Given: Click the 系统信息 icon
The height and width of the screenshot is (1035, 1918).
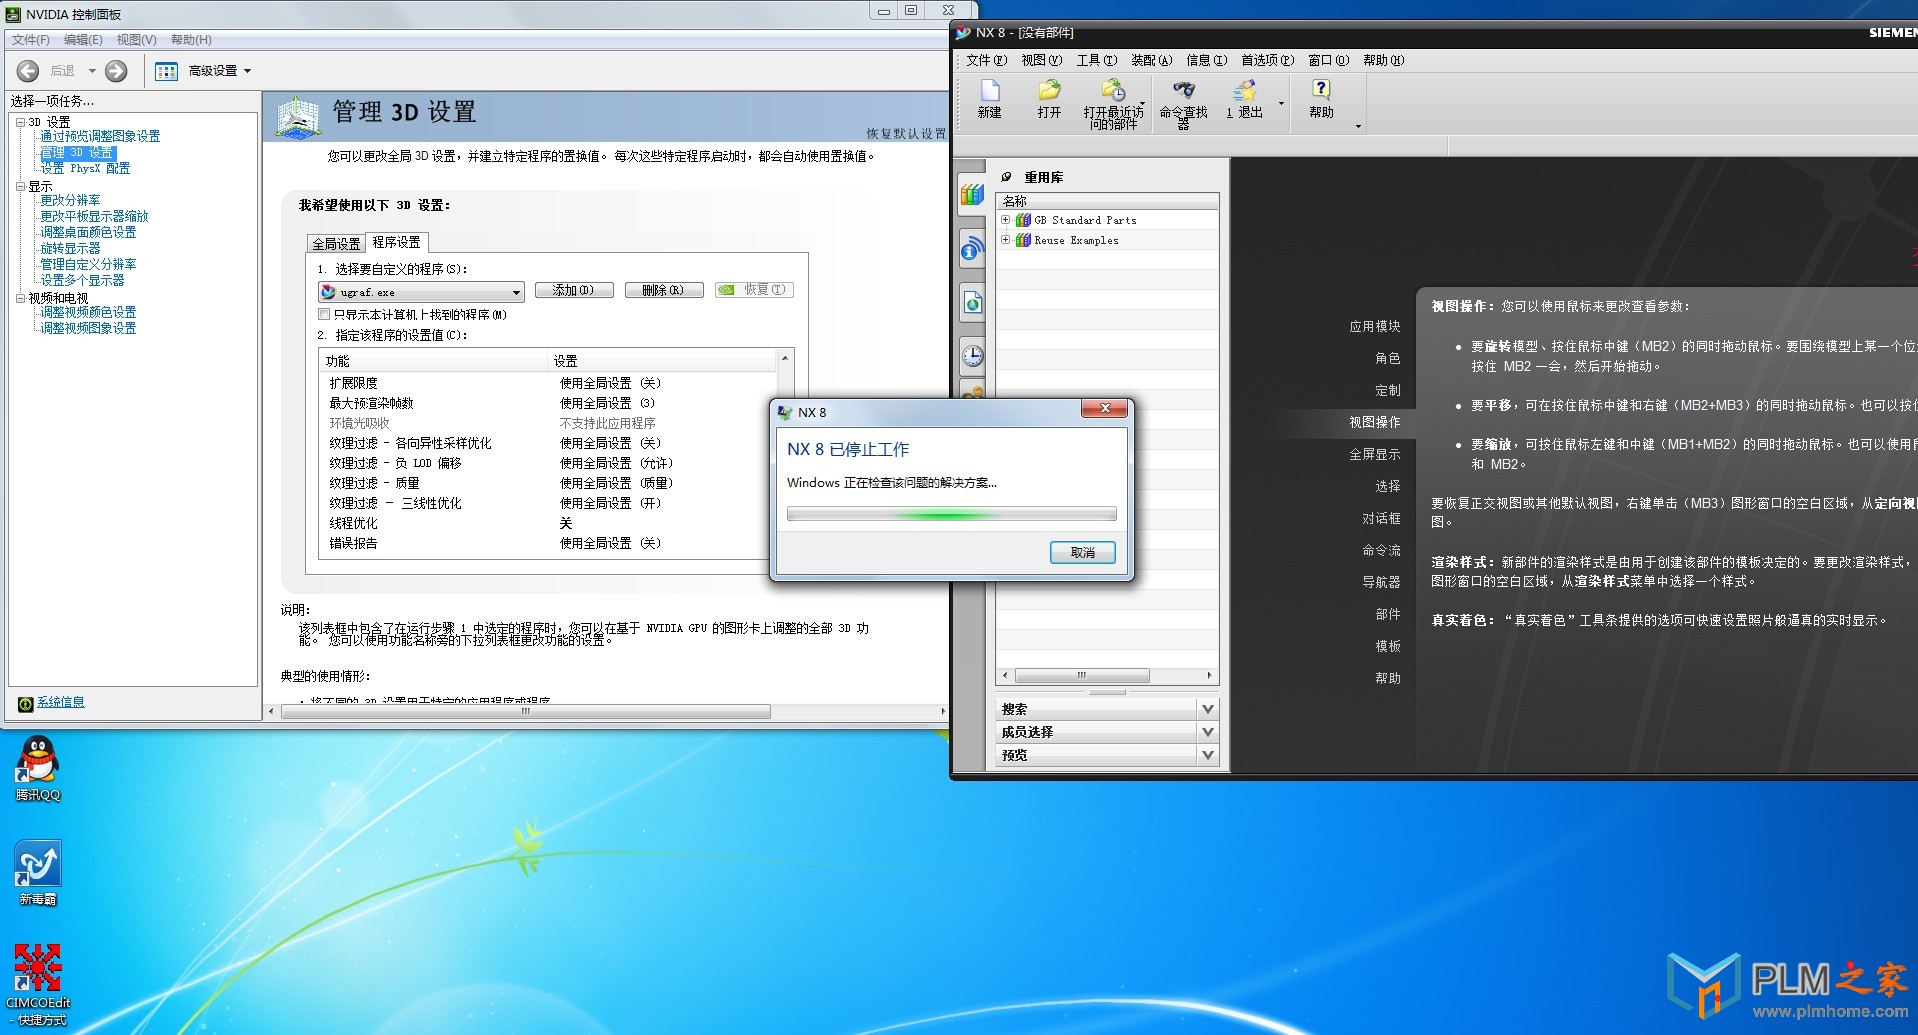Looking at the screenshot, I should click(26, 704).
